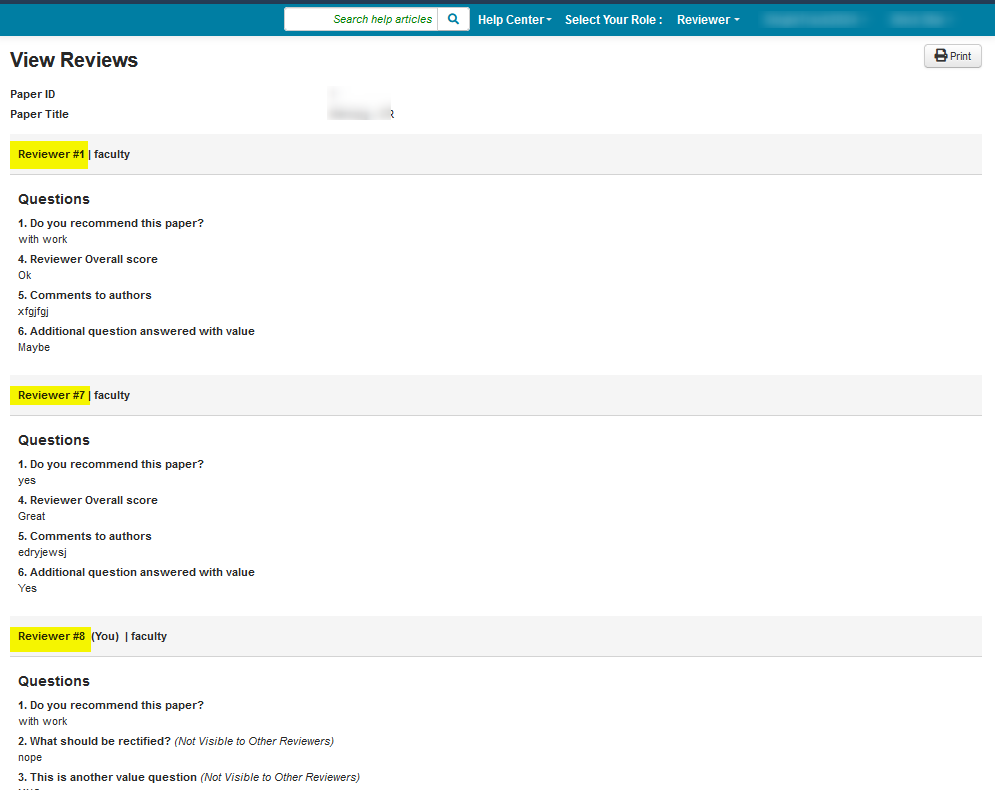
Task: Click the (You) label beside Reviewer #8
Action: (105, 636)
